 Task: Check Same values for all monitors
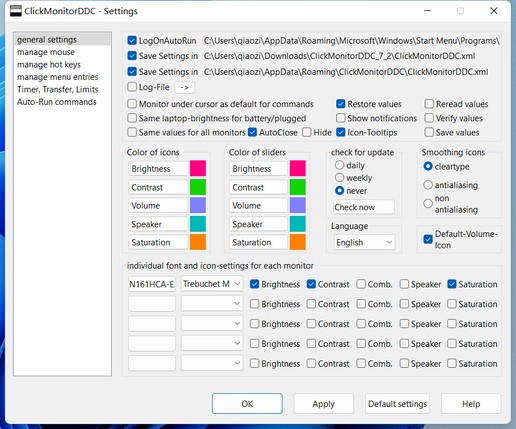click(x=132, y=132)
